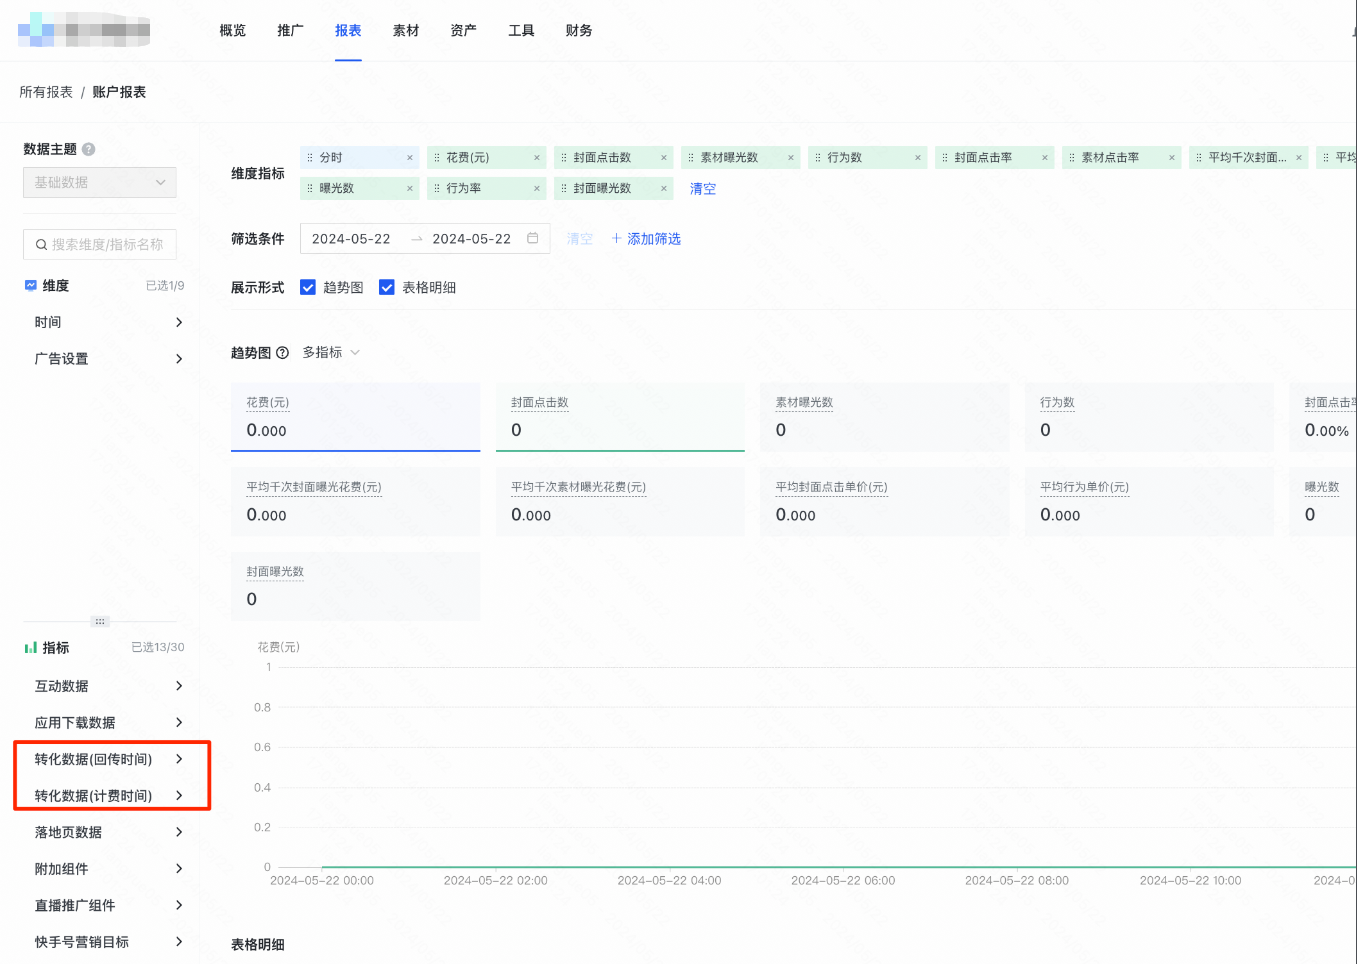Click the 搜索维度/指标名称 search box

pos(100,244)
